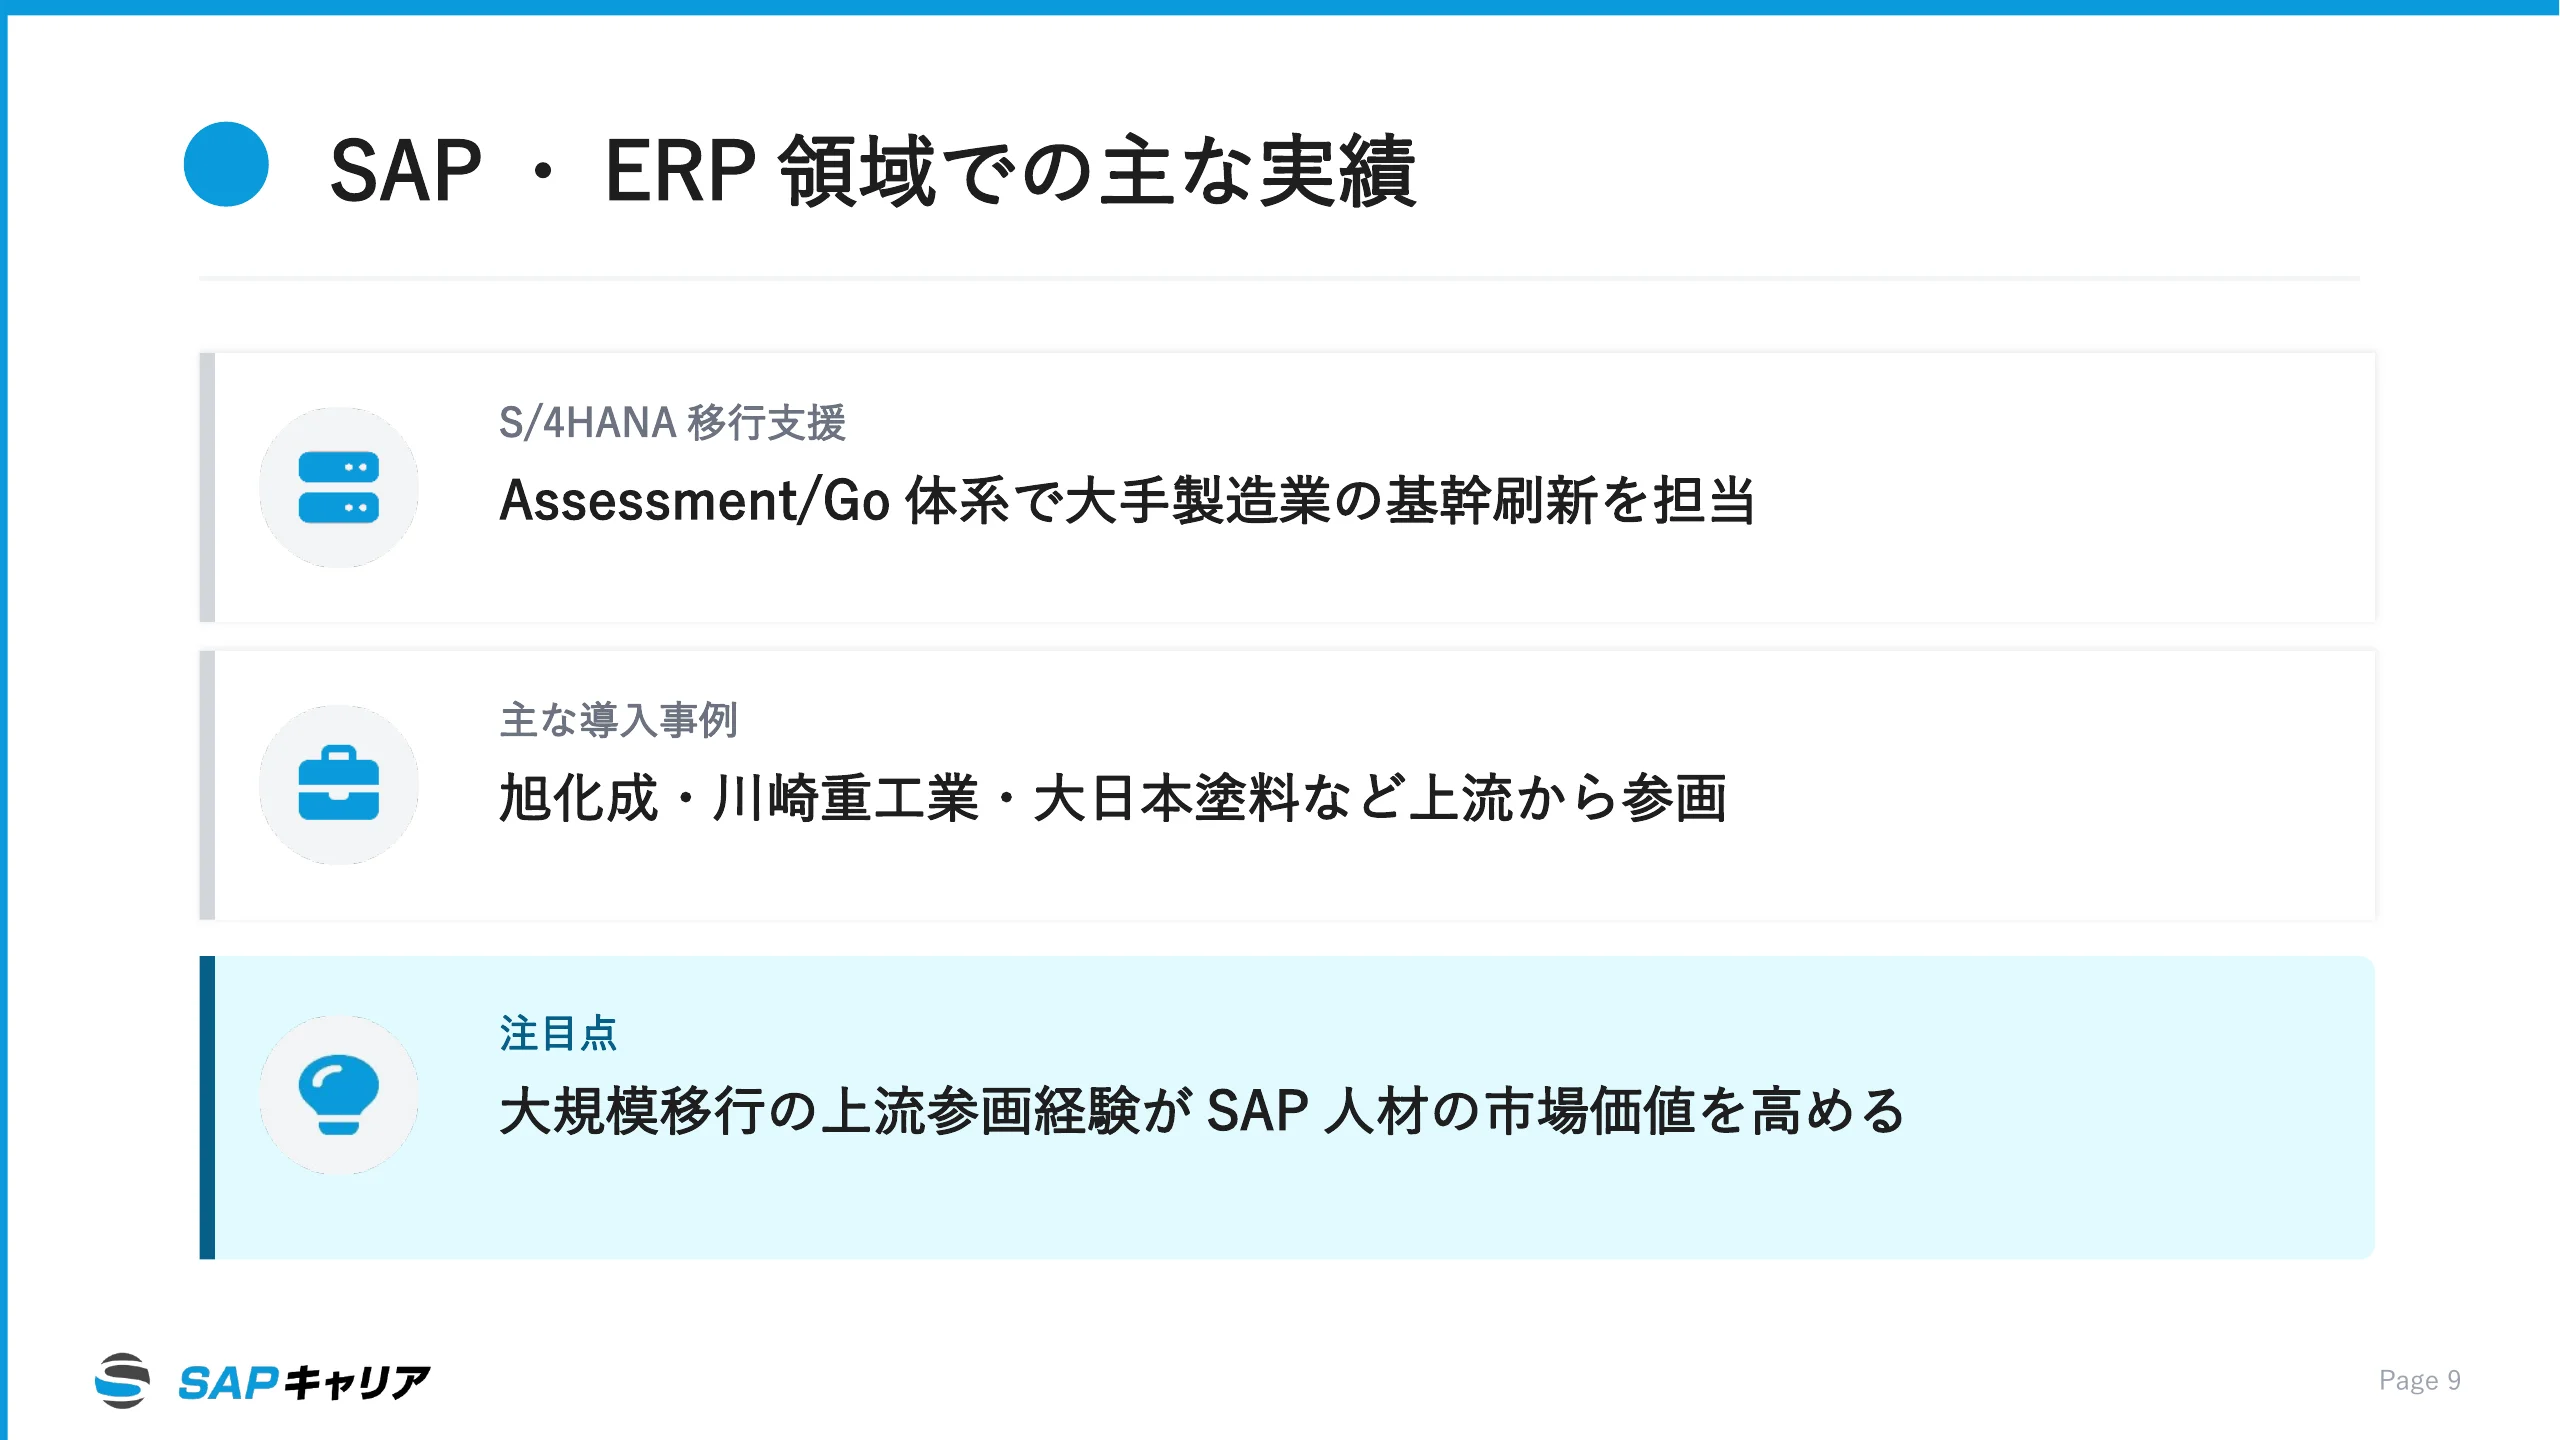This screenshot has height=1440, width=2560.
Task: Click the blue top border strip of the slide
Action: click(x=1280, y=7)
